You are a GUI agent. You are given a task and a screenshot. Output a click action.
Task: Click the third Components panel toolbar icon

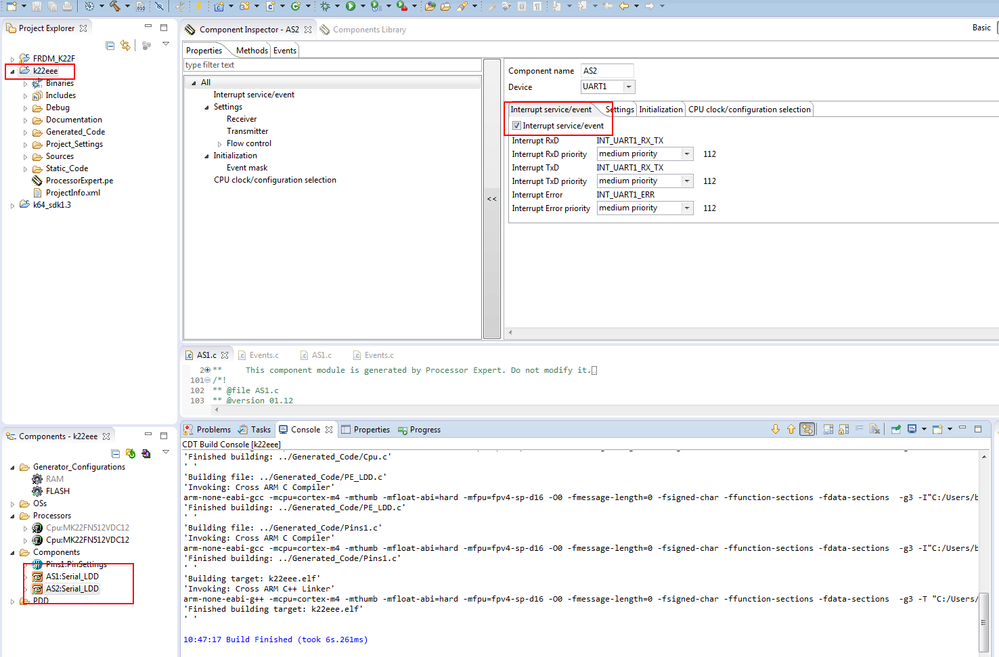point(146,454)
